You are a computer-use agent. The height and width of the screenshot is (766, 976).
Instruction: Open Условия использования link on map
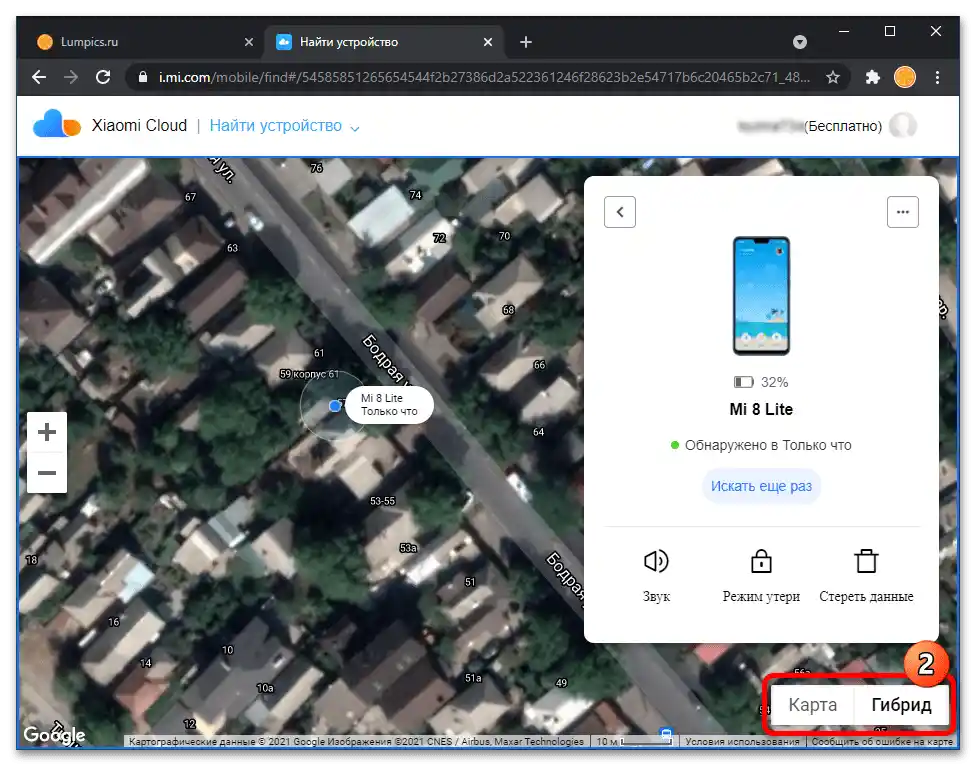[x=742, y=741]
